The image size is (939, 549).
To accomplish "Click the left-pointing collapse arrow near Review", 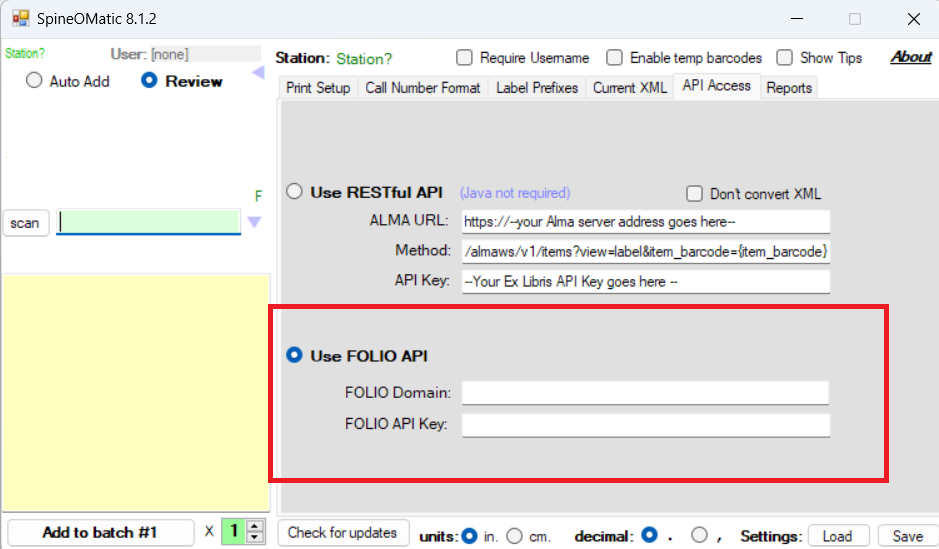I will tap(257, 73).
